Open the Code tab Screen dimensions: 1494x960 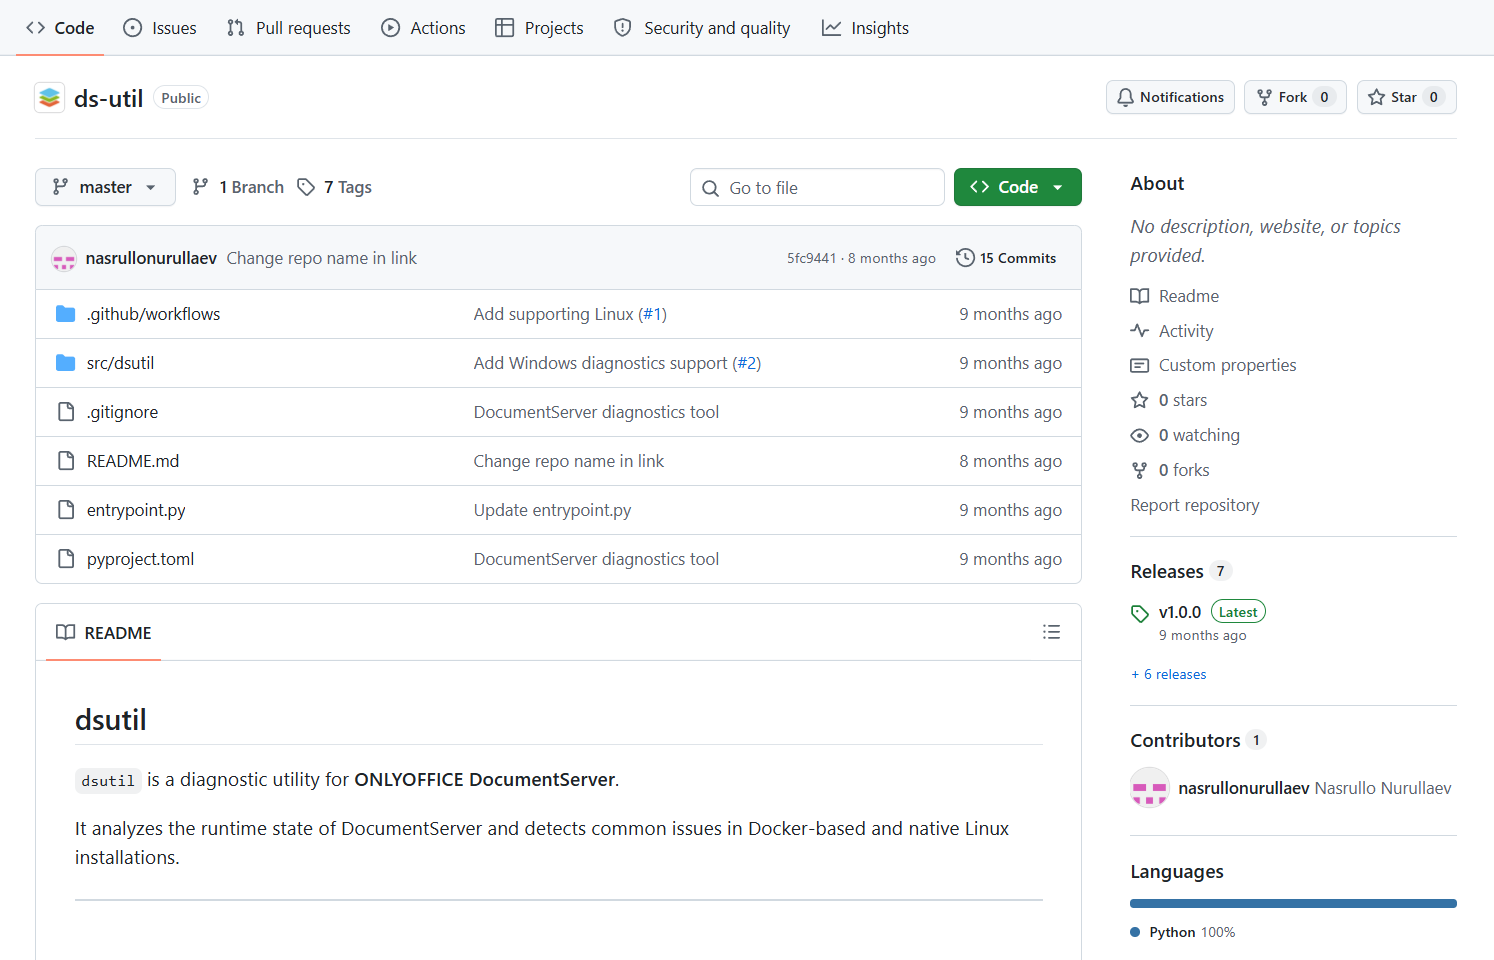click(x=60, y=28)
